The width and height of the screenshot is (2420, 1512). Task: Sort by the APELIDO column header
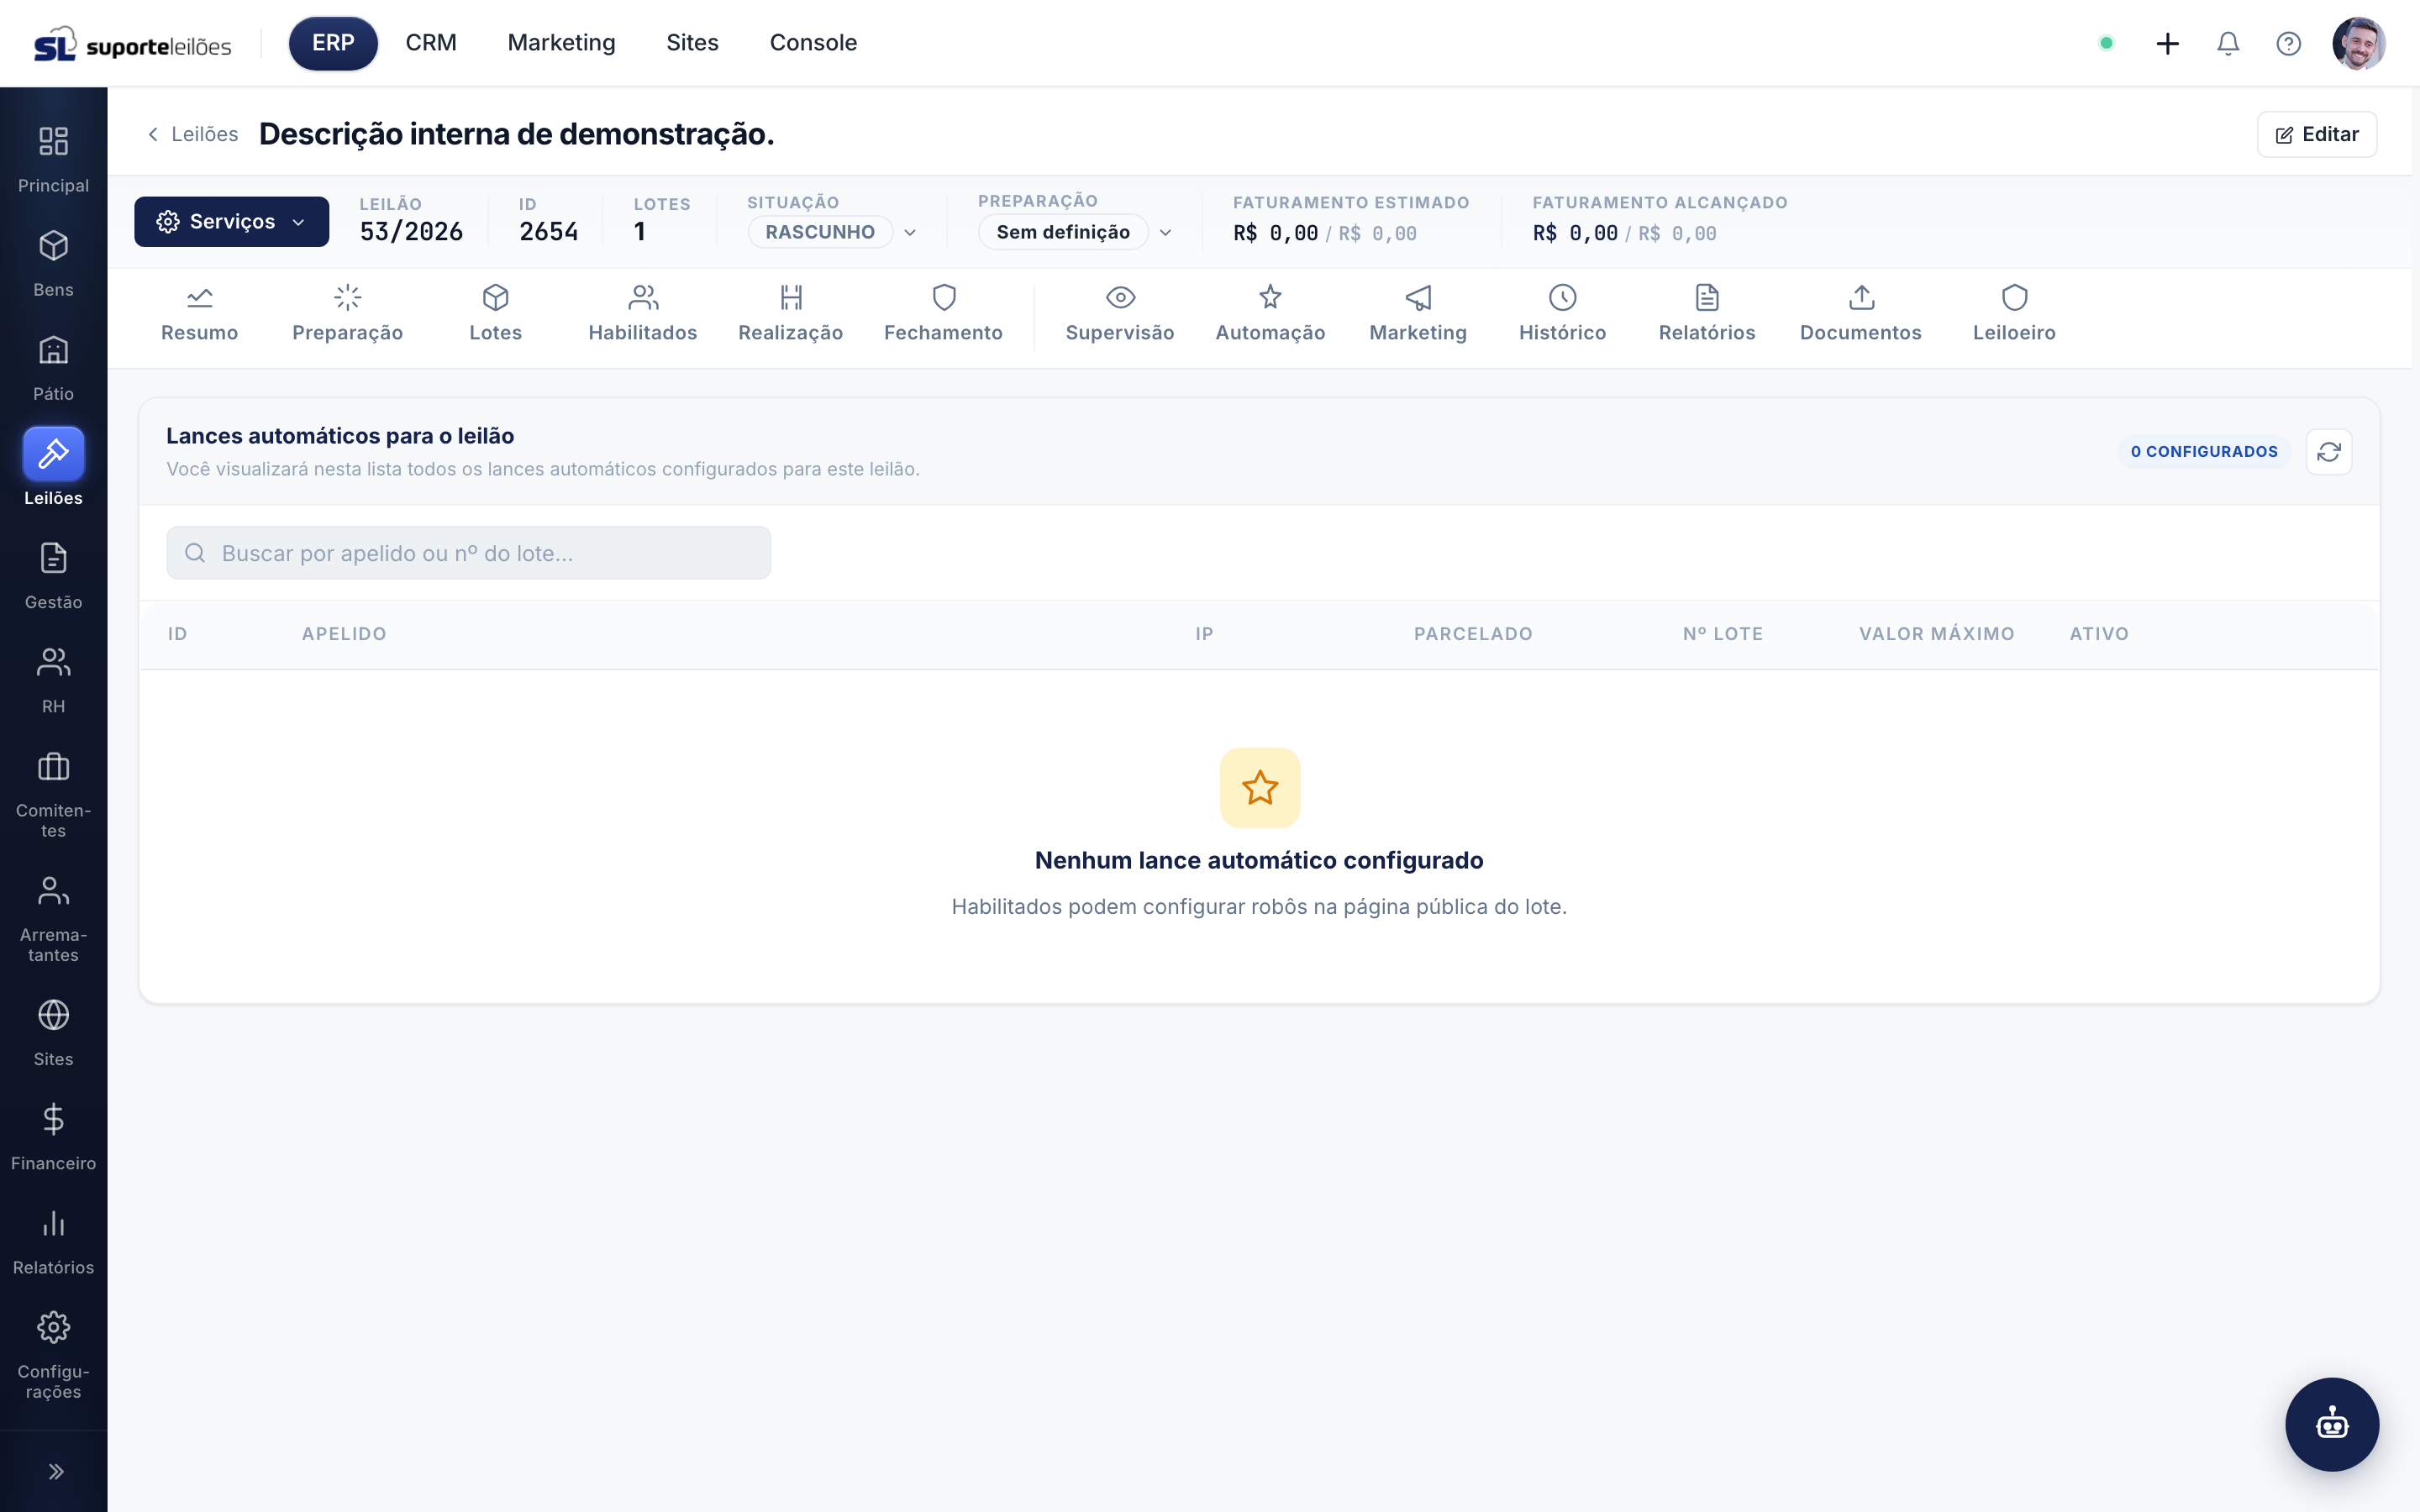coord(343,634)
